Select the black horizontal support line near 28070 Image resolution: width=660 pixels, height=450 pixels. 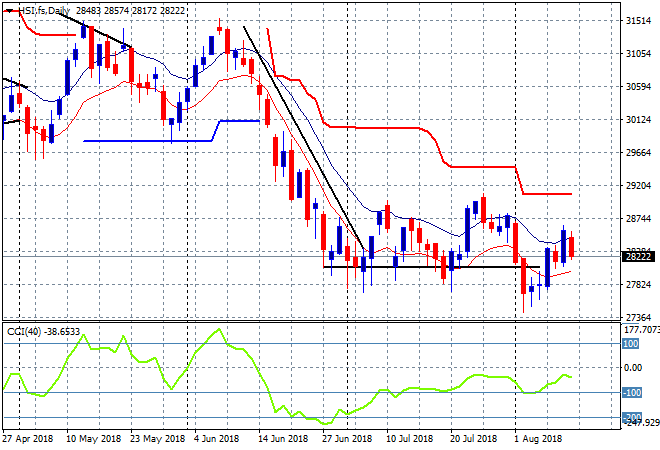point(431,267)
